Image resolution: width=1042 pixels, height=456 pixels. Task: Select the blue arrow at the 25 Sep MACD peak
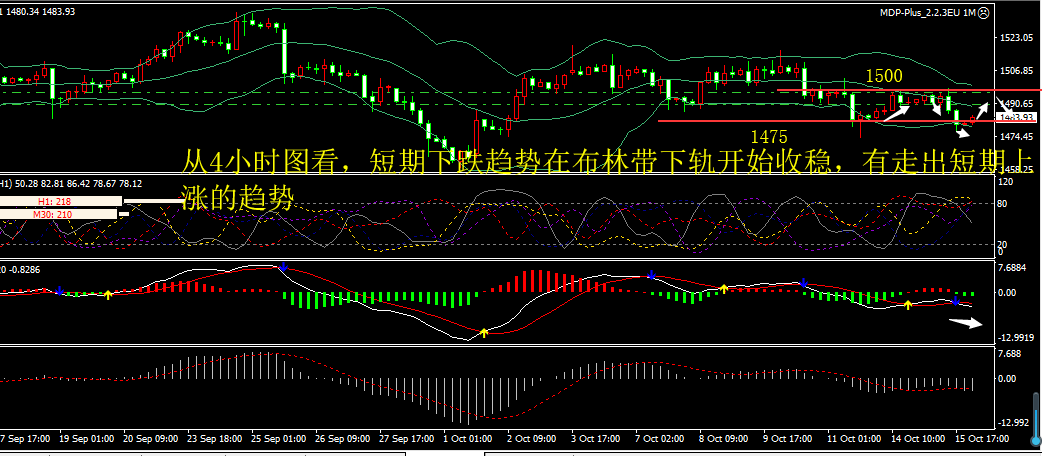click(x=283, y=267)
